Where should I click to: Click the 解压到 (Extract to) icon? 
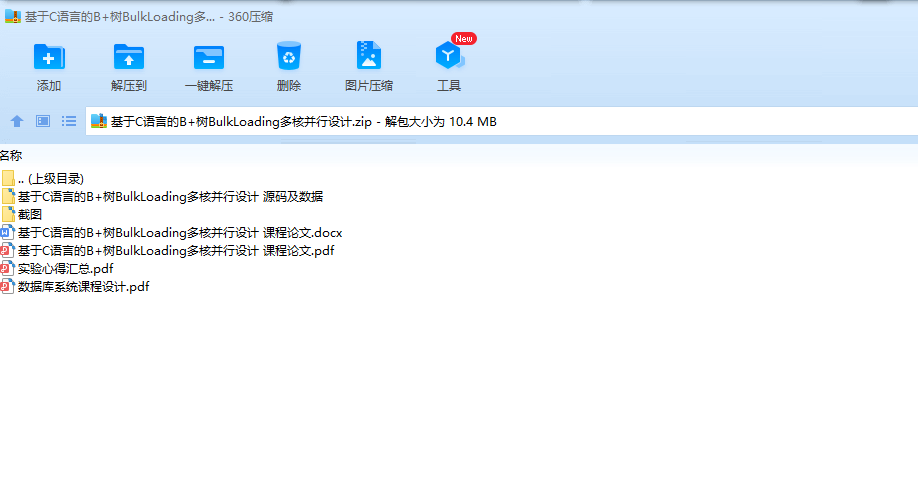(129, 57)
